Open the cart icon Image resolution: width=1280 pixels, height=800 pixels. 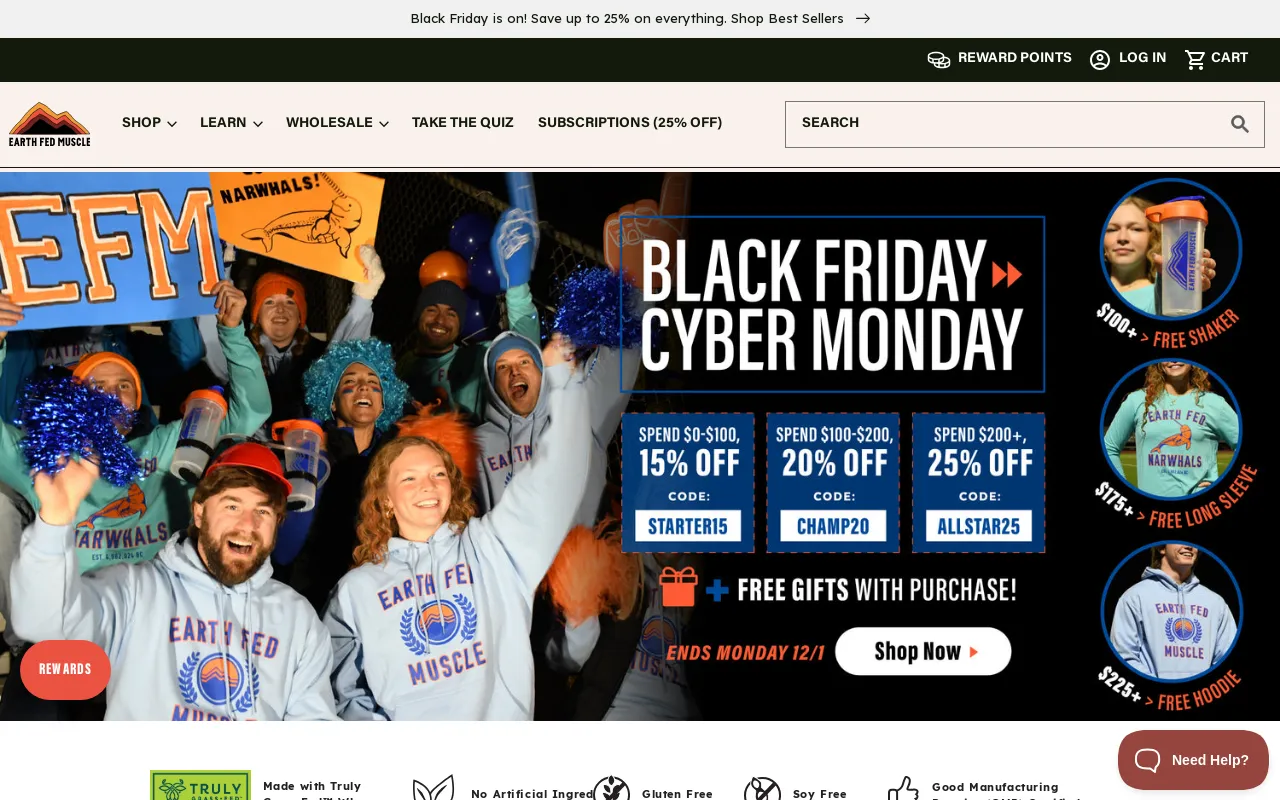pyautogui.click(x=1195, y=59)
